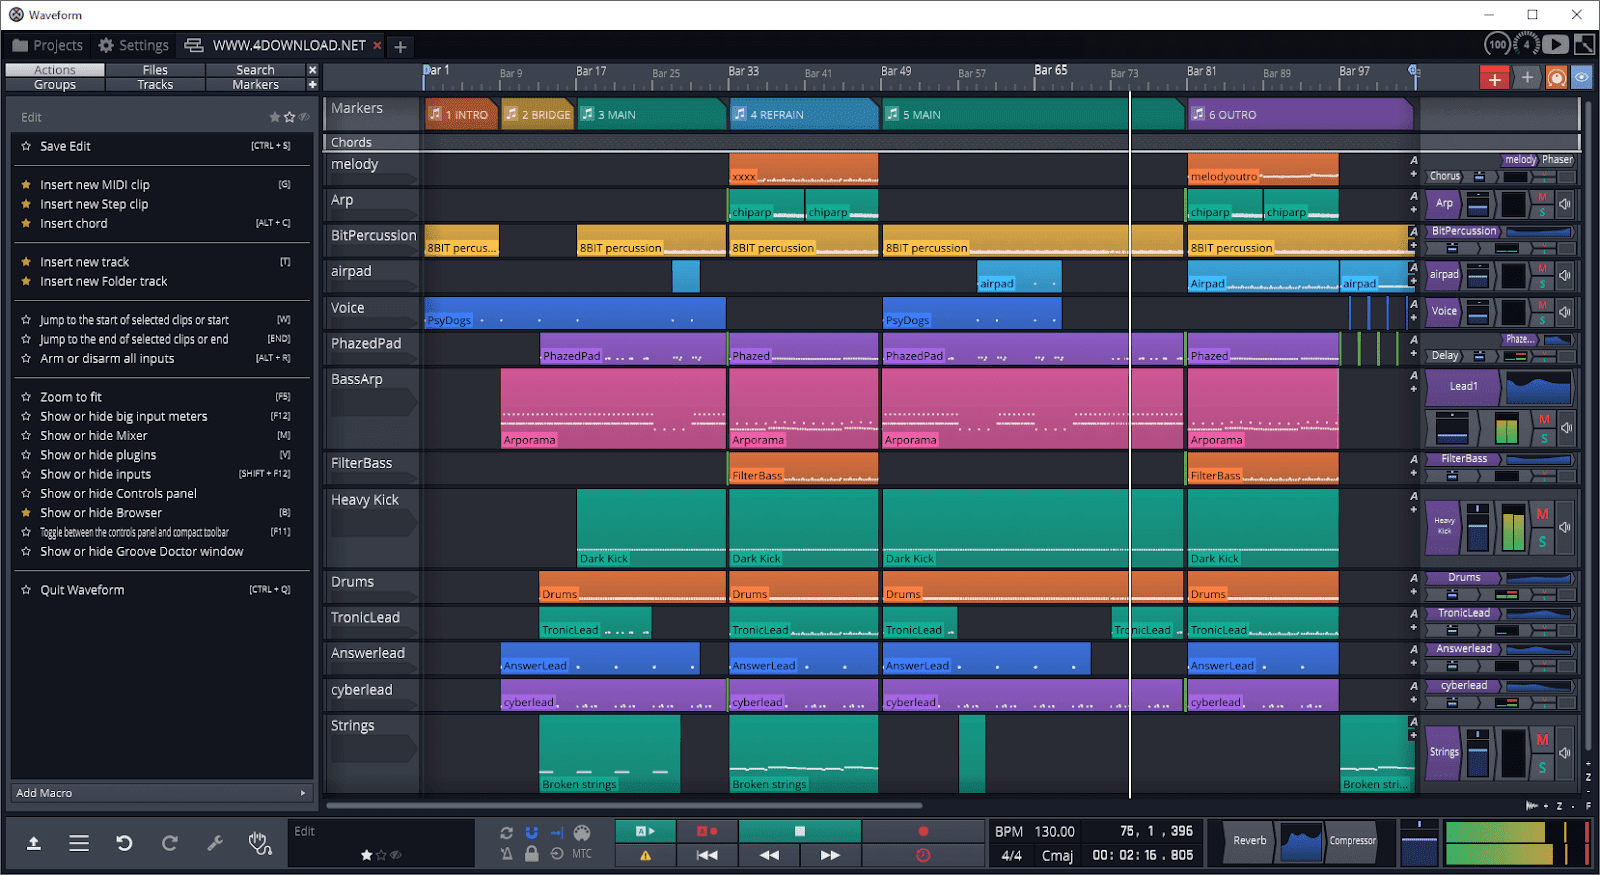This screenshot has width=1600, height=875.
Task: Add a new tab with the plus button
Action: [x=400, y=46]
